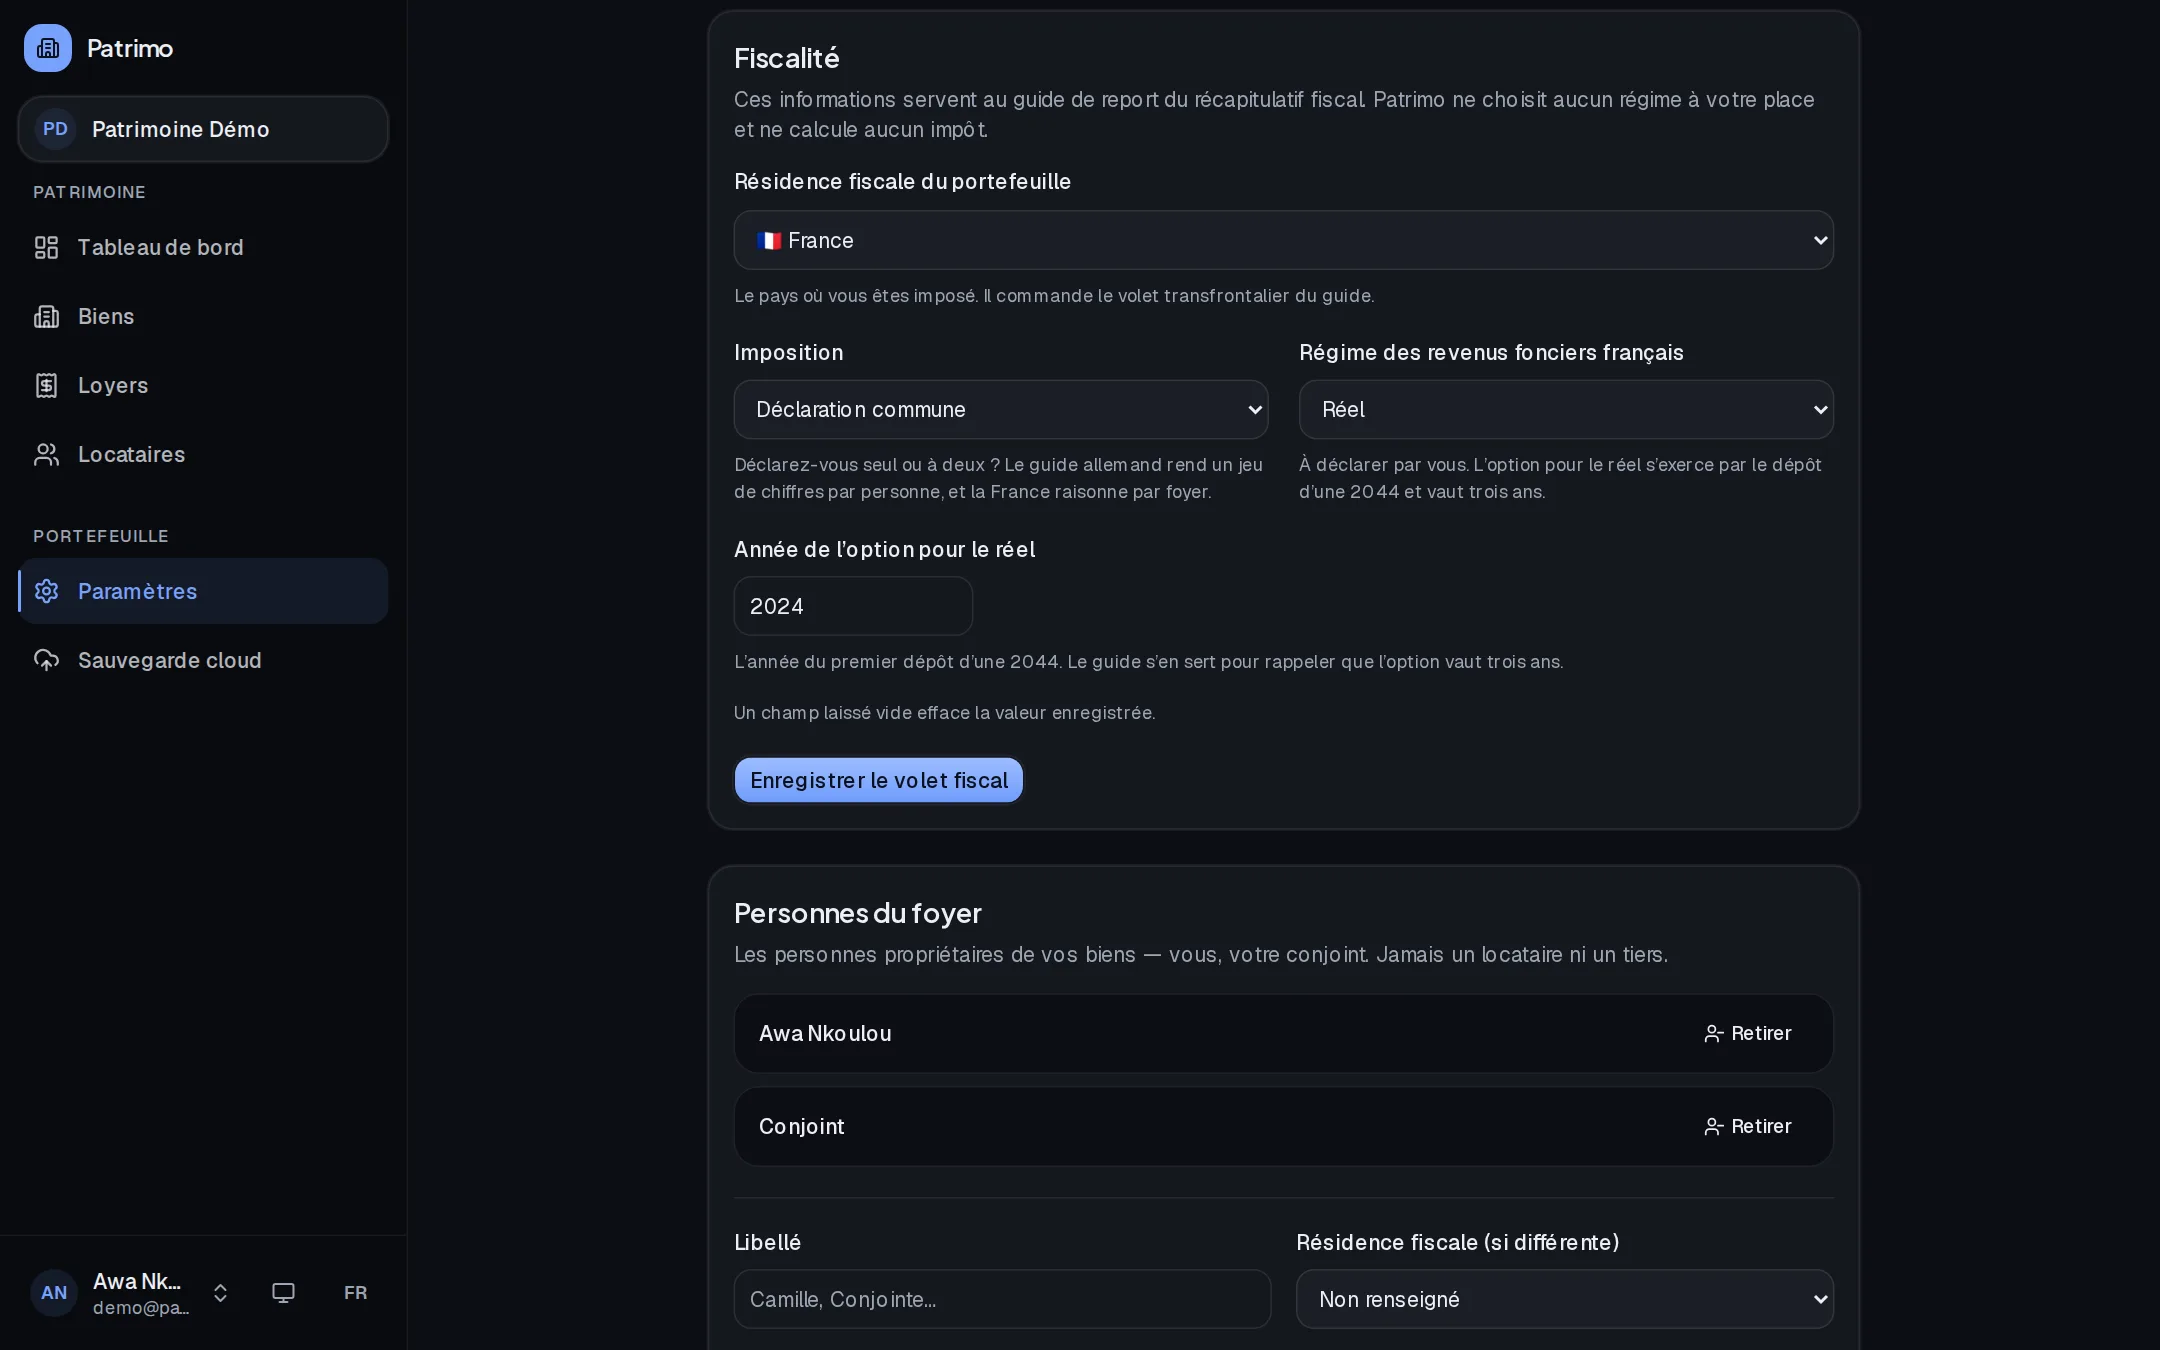Click Retirer for Awa Nkoulou
The height and width of the screenshot is (1350, 2160).
pos(1748,1033)
